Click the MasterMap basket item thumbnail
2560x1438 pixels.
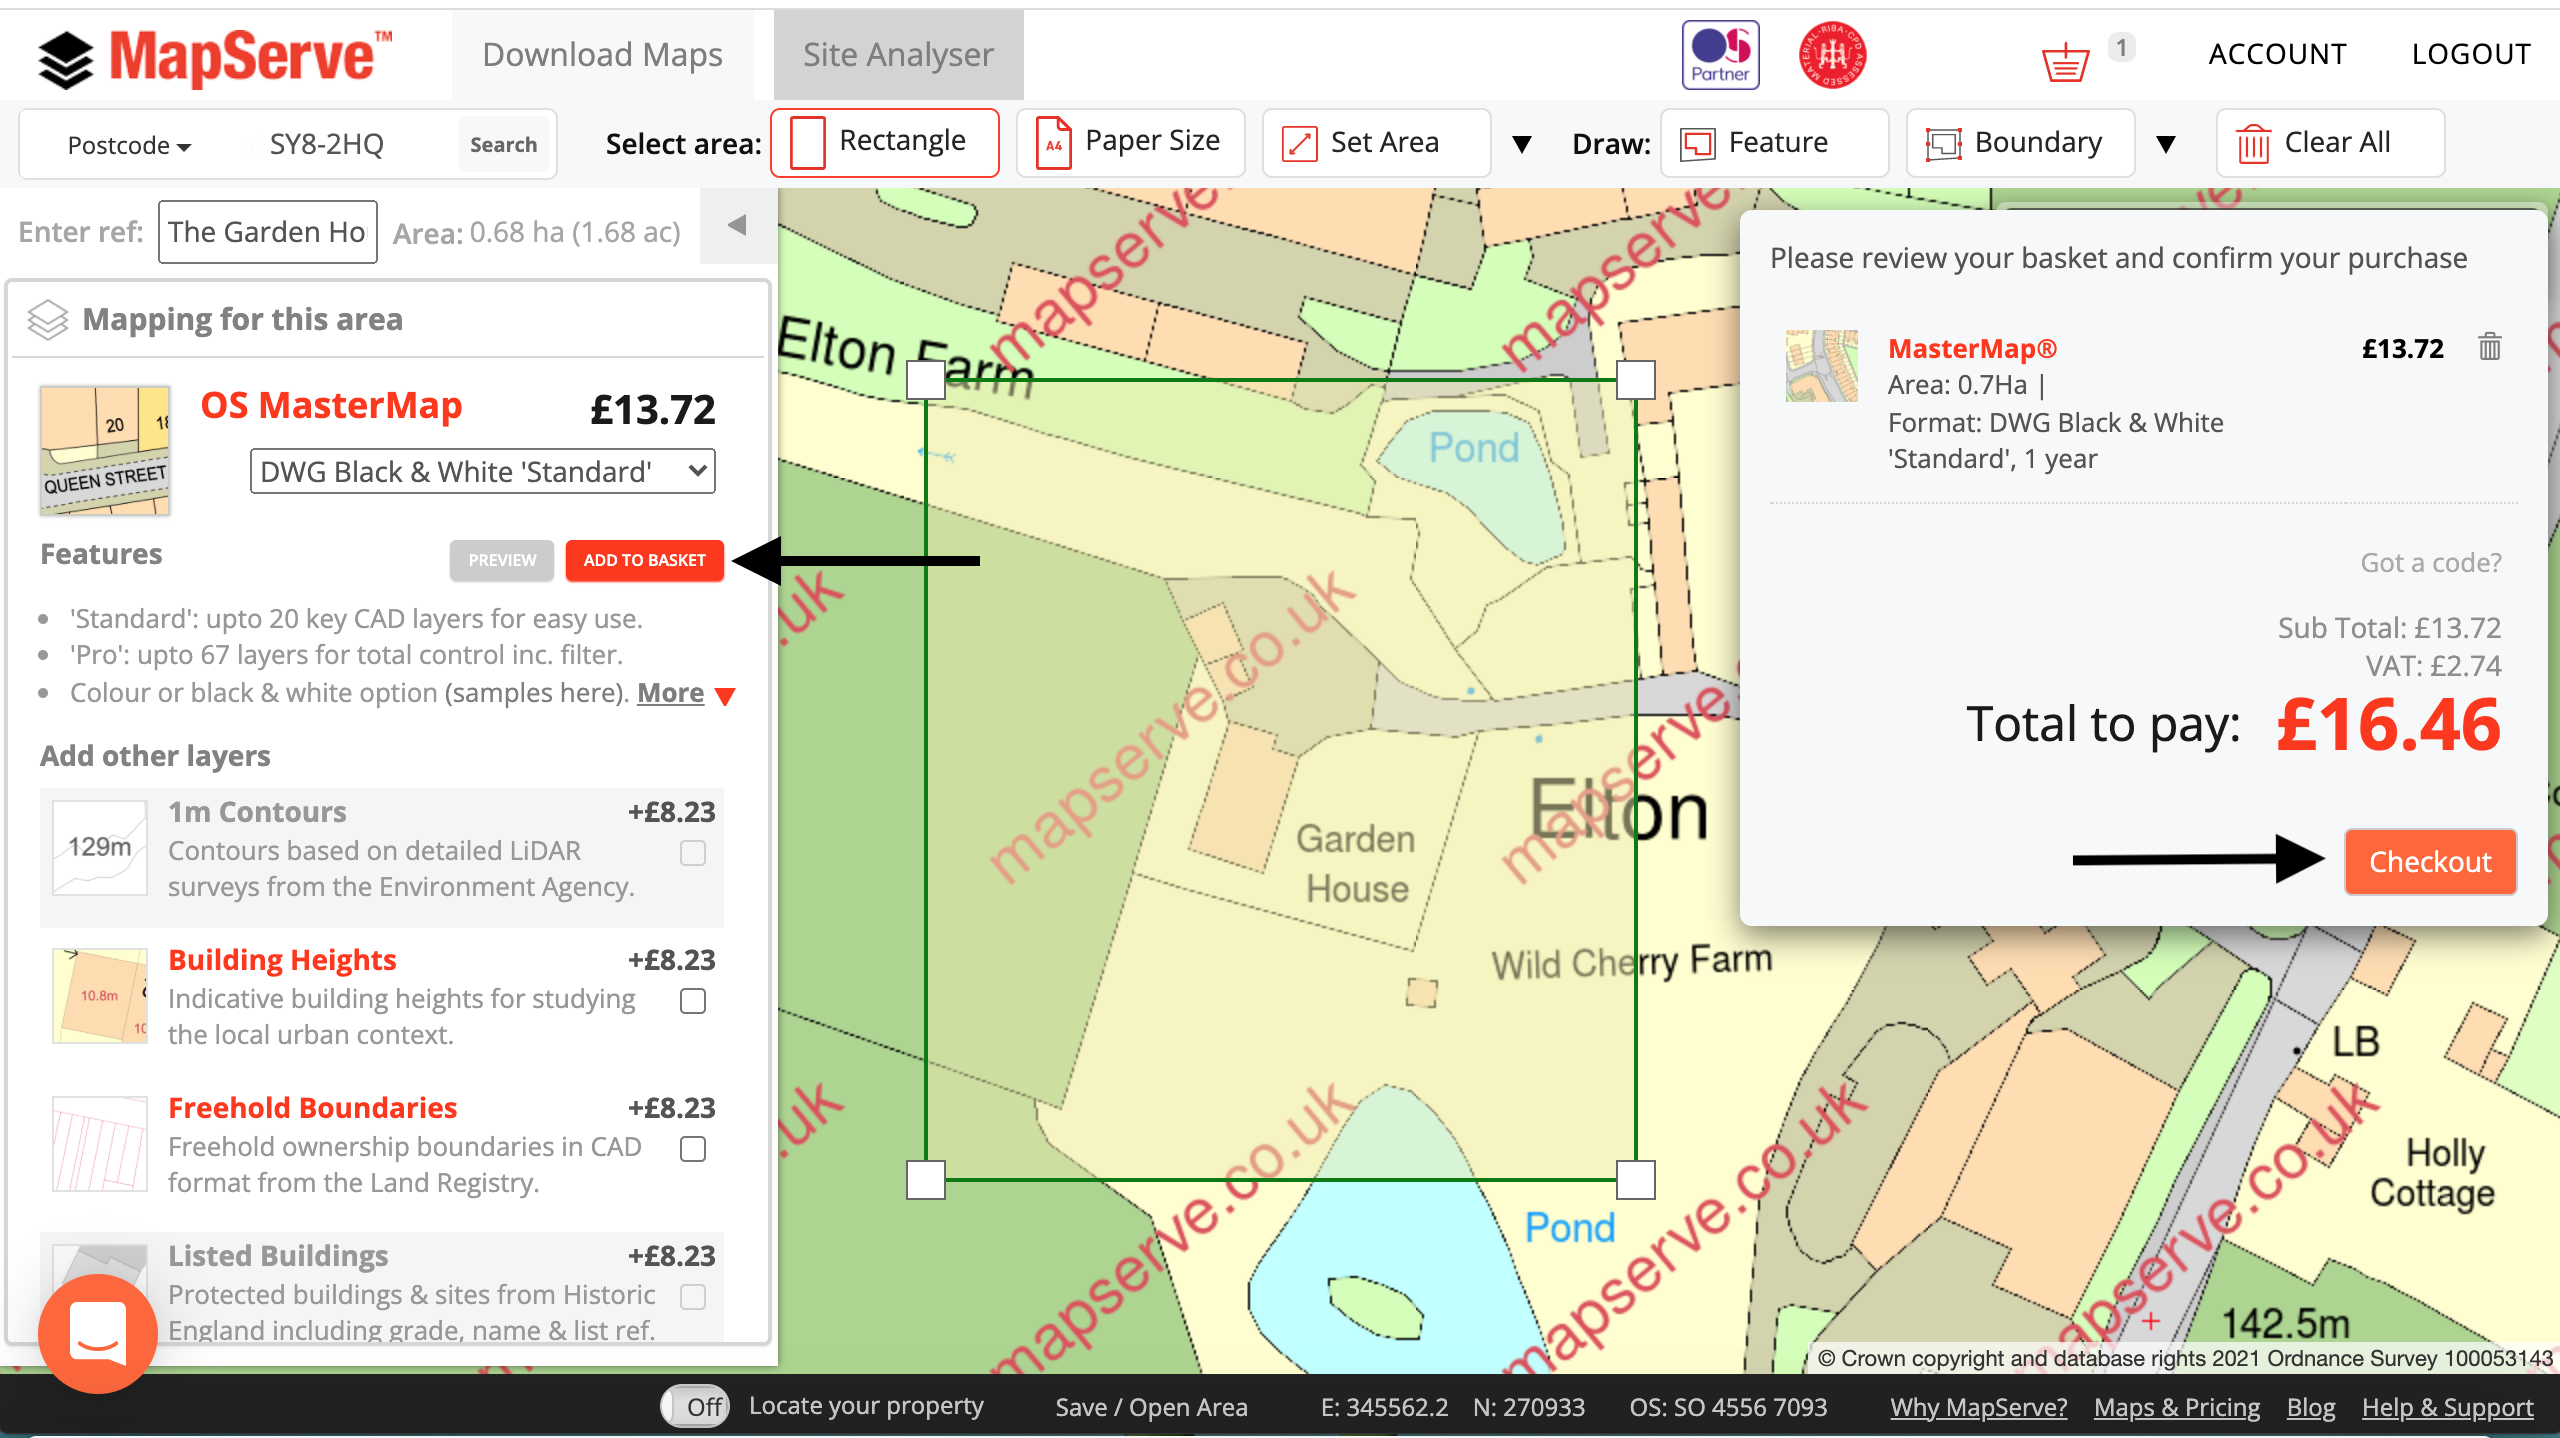click(1822, 366)
